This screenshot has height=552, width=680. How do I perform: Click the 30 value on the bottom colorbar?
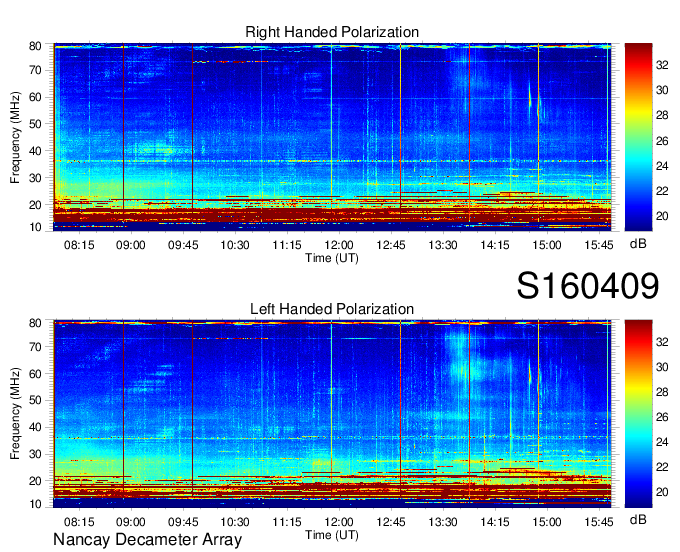(662, 367)
